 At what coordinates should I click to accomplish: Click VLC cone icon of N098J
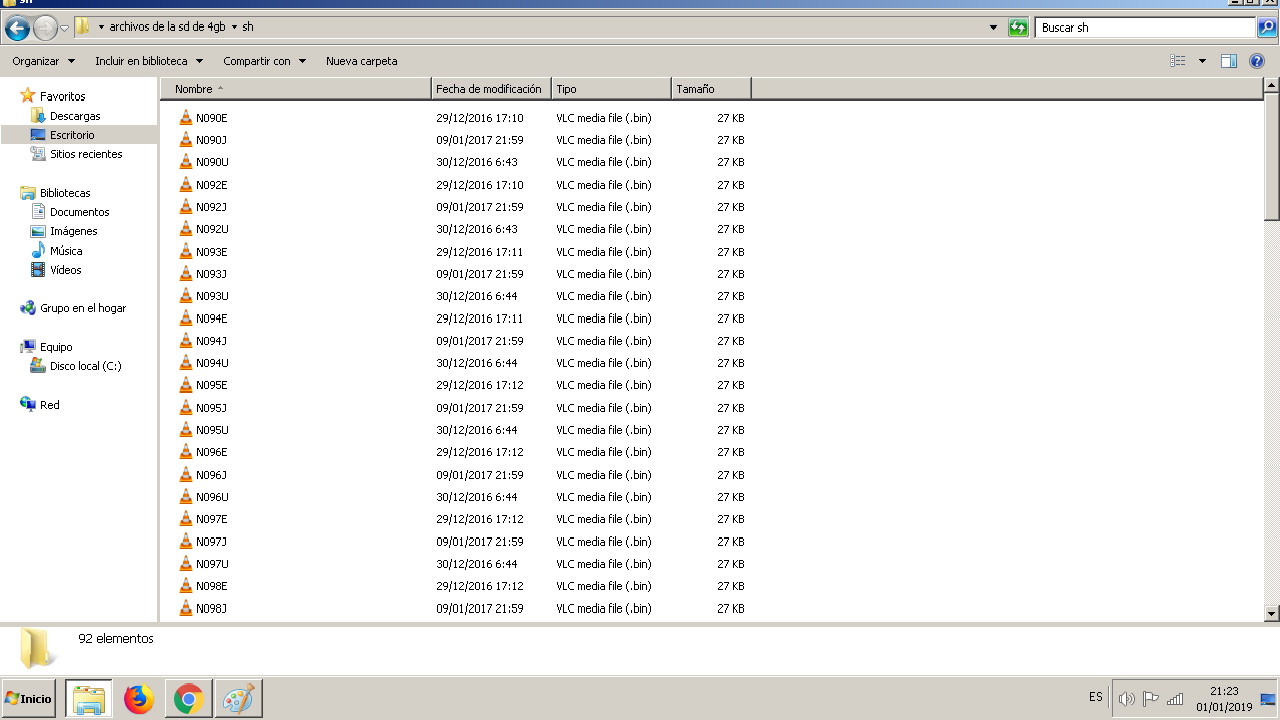(185, 608)
